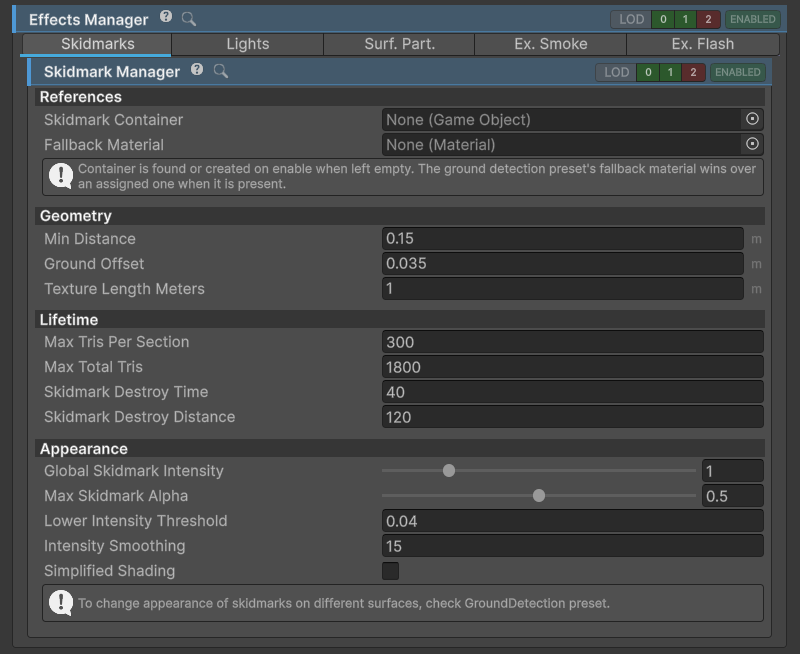Image resolution: width=800 pixels, height=654 pixels.
Task: Select LOD 0 in Skidmark Manager header
Action: click(648, 72)
